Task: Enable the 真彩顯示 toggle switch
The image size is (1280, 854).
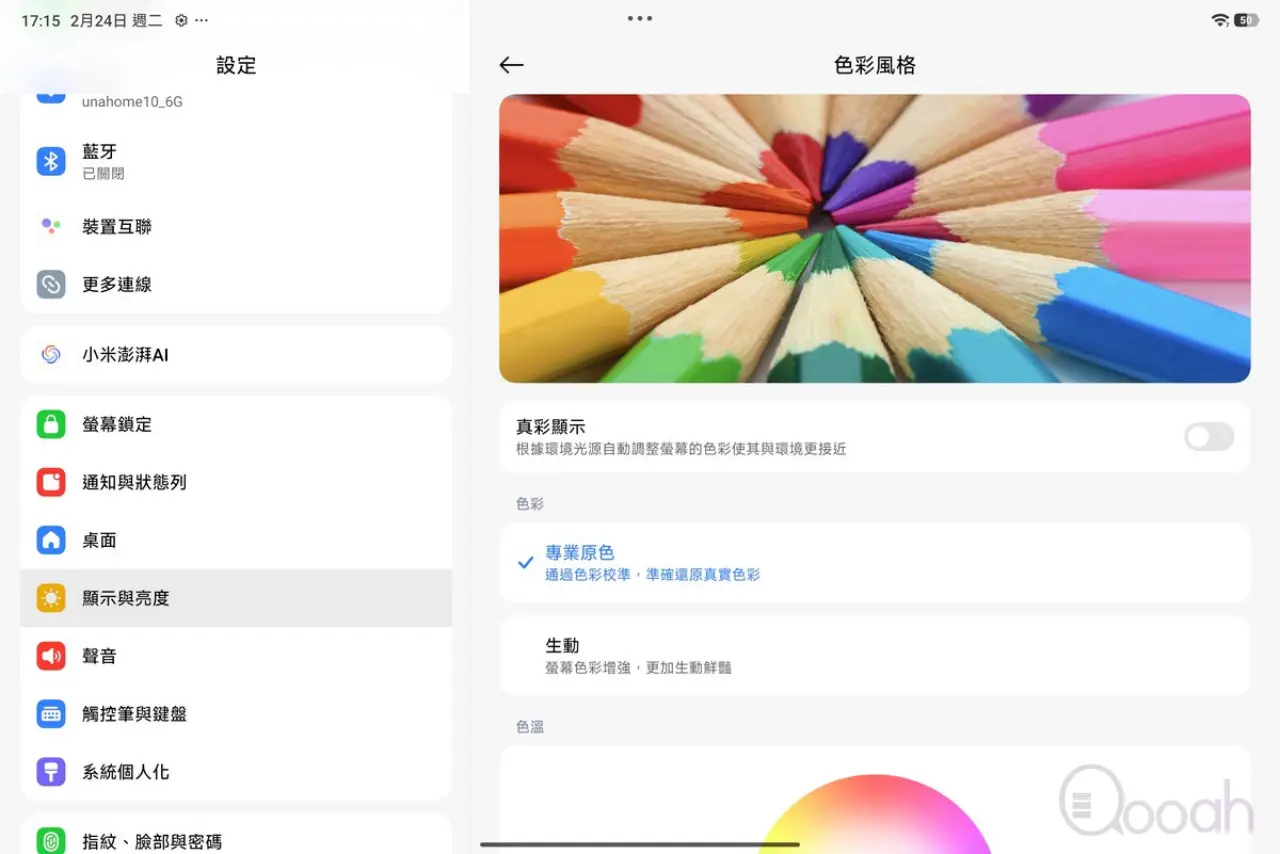Action: click(x=1208, y=437)
